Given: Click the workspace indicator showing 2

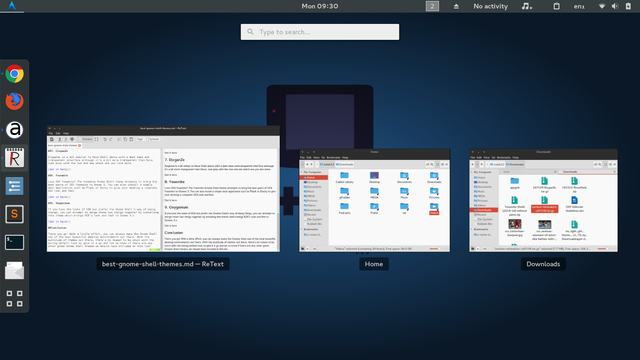Looking at the screenshot, I should point(432,6).
